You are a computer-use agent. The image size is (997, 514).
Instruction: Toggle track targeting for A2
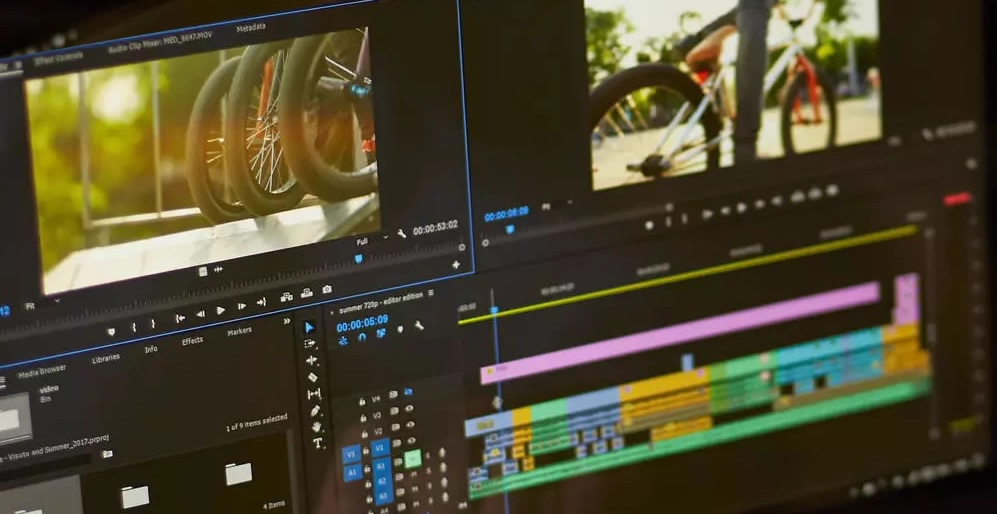[x=381, y=482]
